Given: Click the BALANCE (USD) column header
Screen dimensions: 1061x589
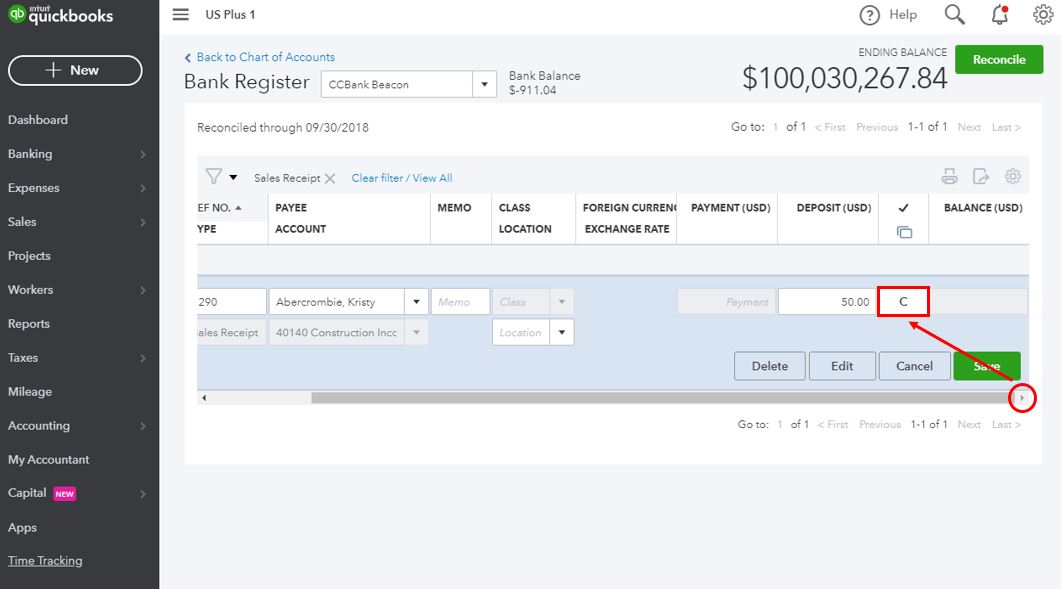Looking at the screenshot, I should click(x=983, y=208).
